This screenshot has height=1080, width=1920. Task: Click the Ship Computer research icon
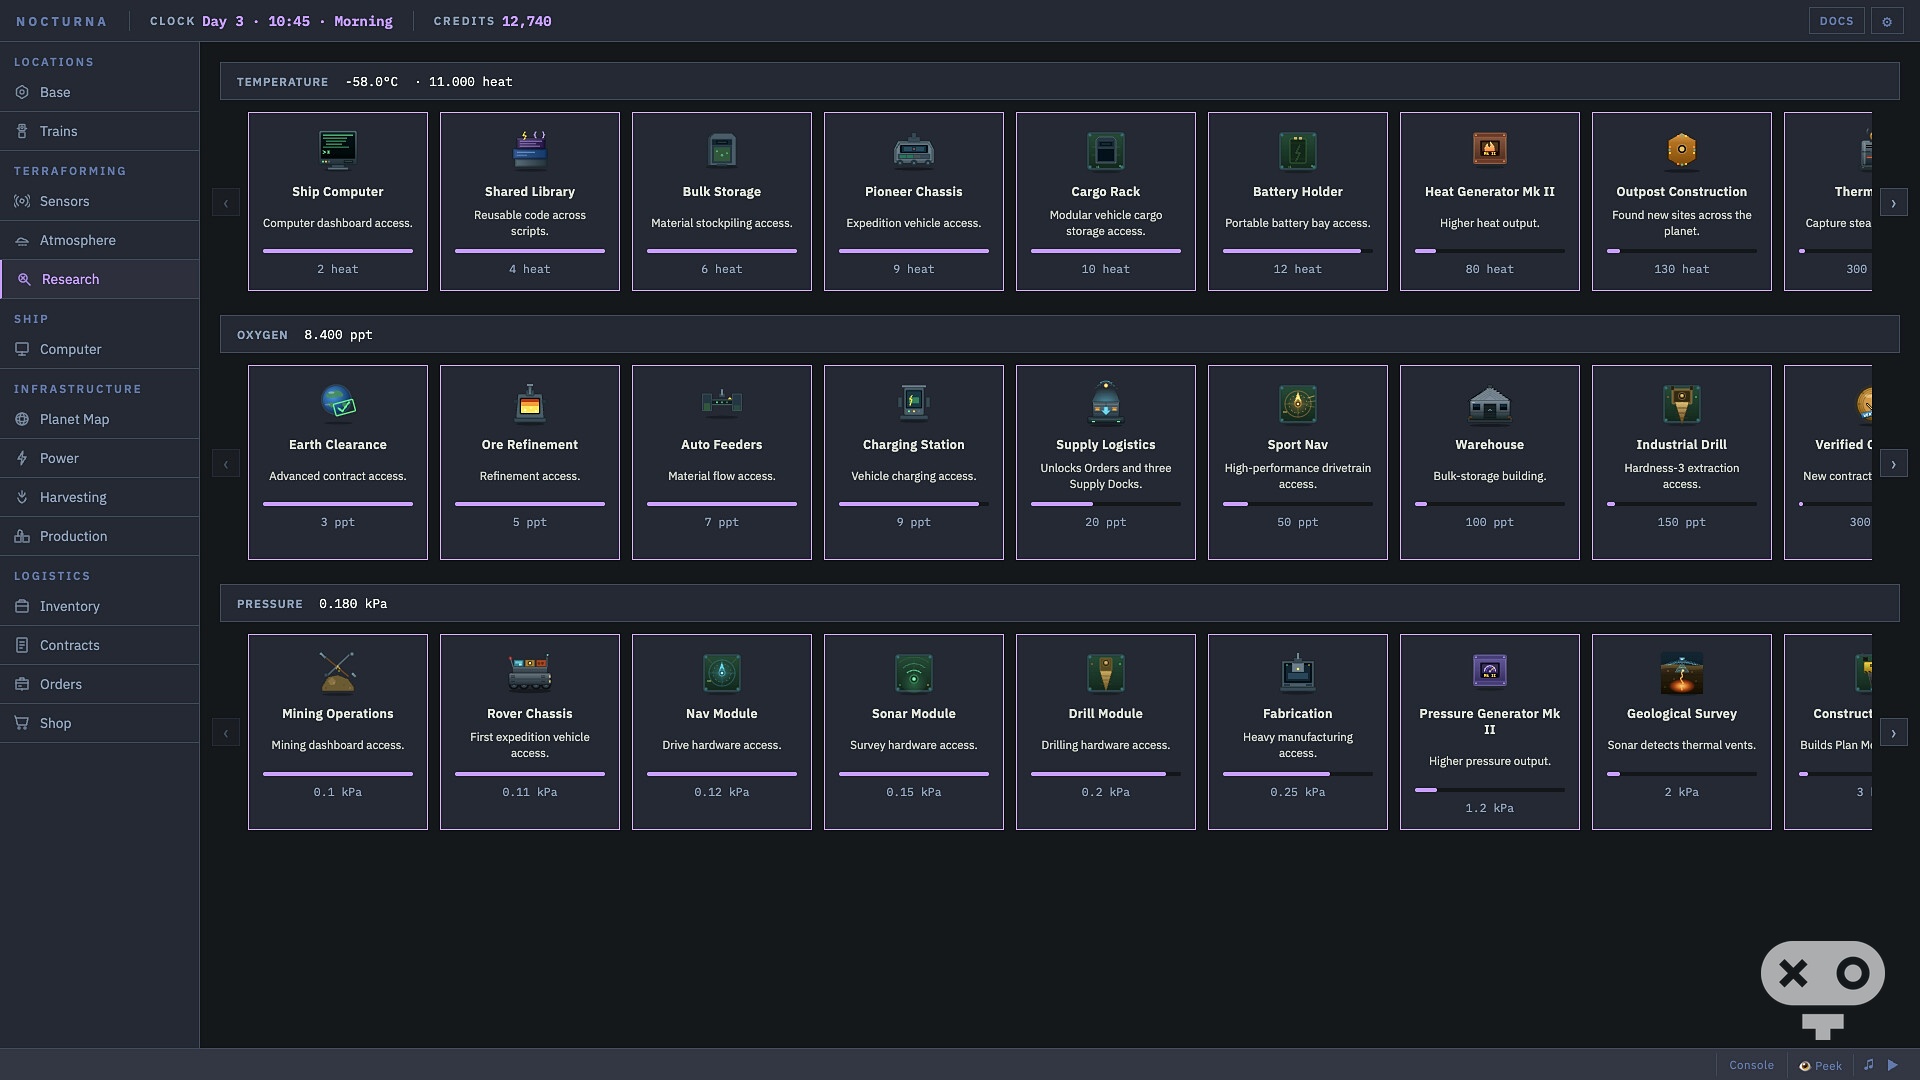[x=338, y=150]
